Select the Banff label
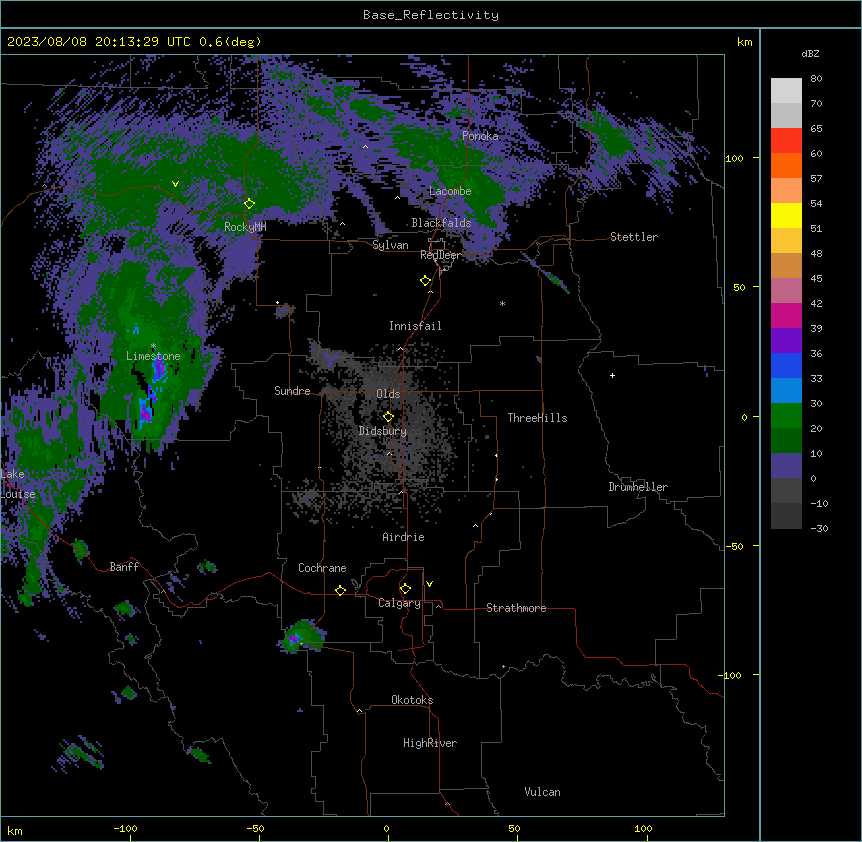The height and width of the screenshot is (842, 862). [x=124, y=567]
